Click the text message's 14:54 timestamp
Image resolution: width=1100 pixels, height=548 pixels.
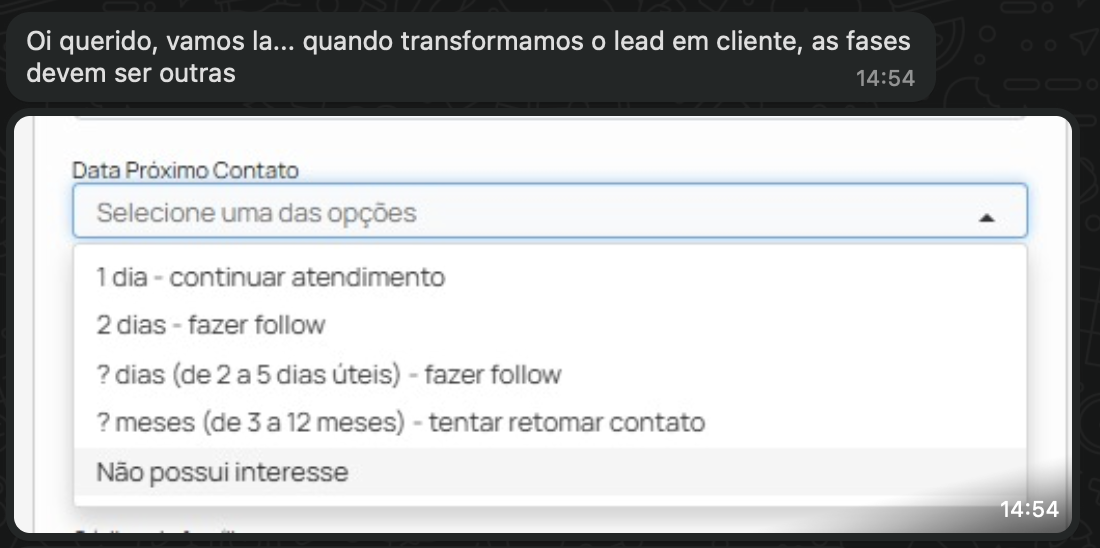point(885,78)
